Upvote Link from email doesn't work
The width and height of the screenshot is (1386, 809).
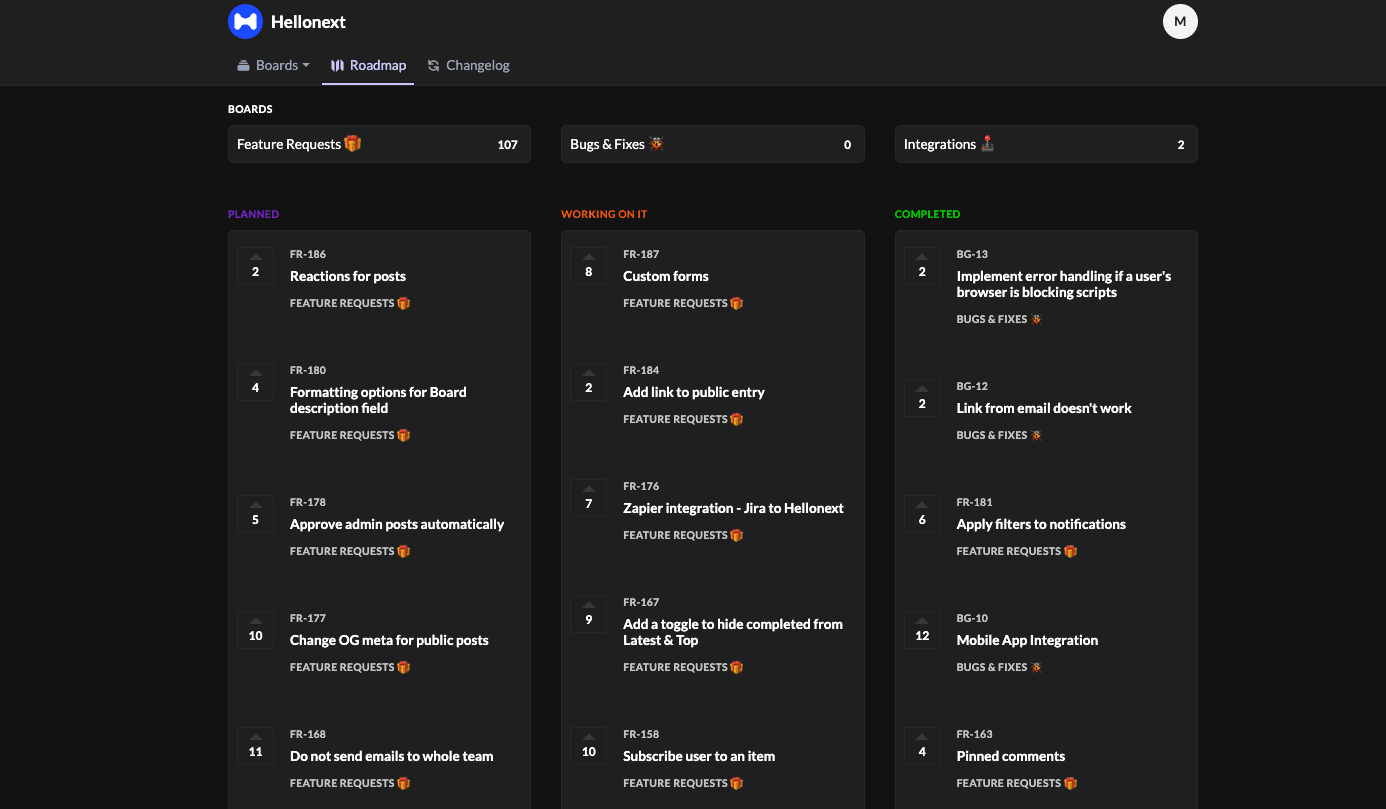[922, 398]
